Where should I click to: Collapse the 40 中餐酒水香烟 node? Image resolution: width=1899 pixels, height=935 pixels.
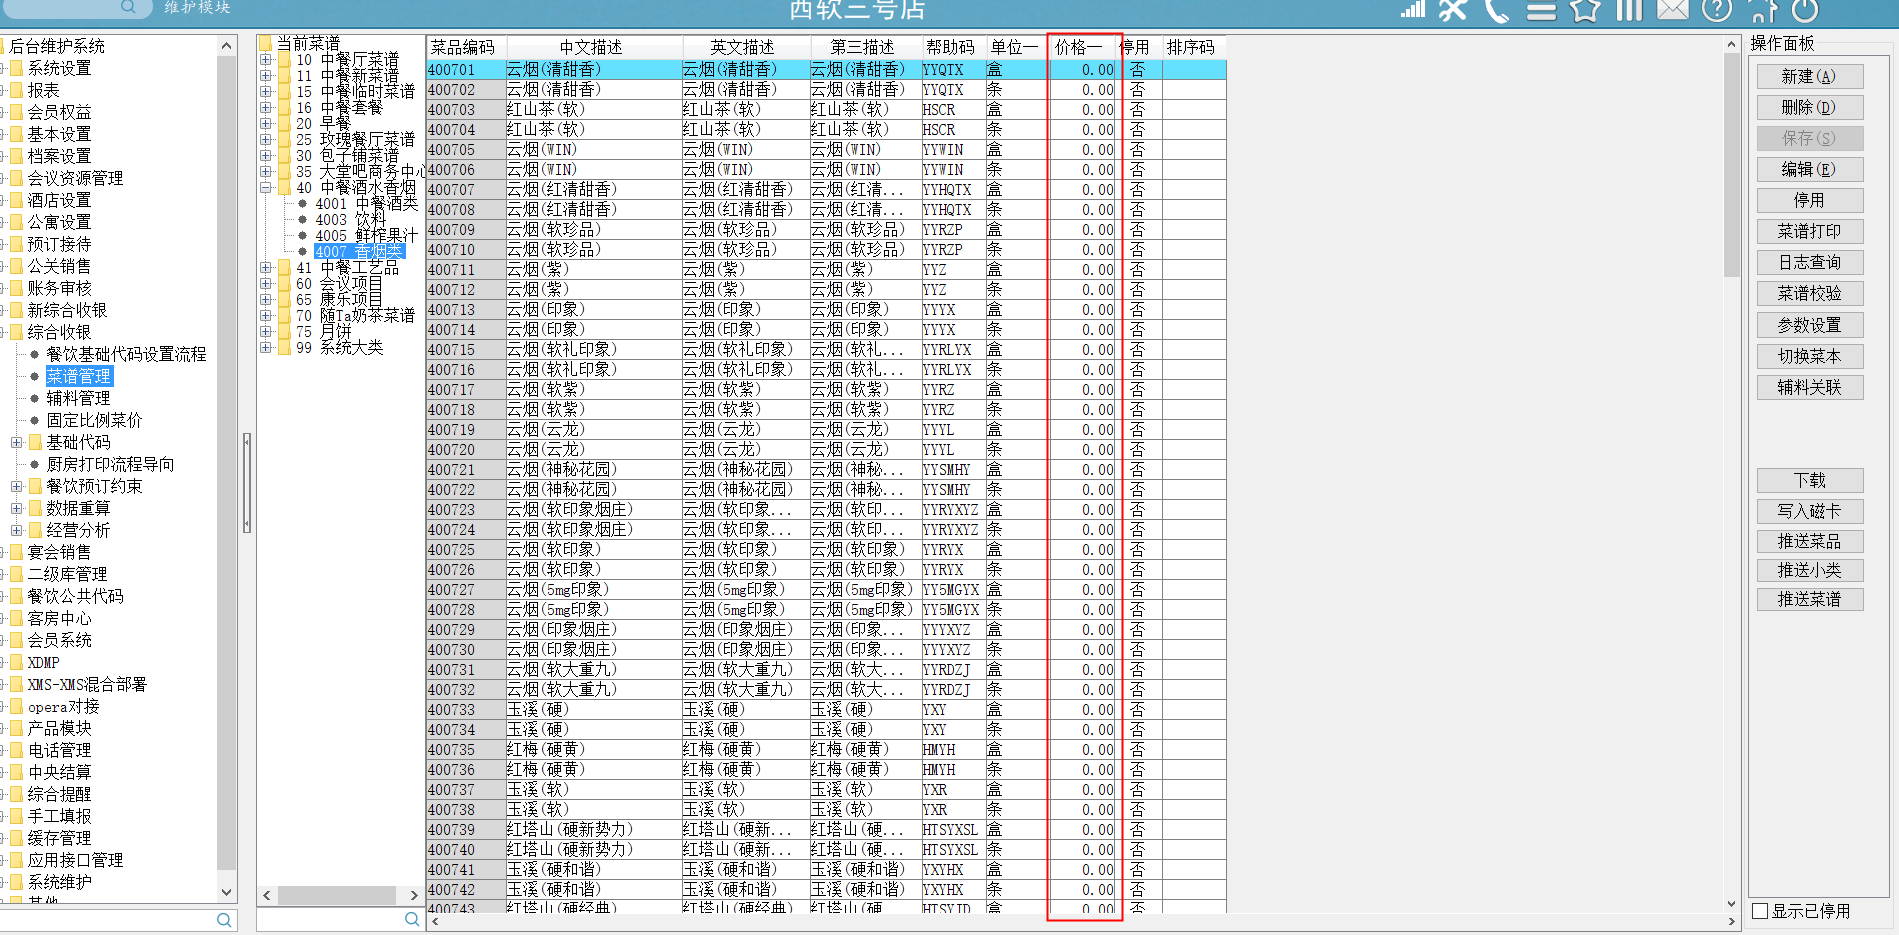point(266,188)
